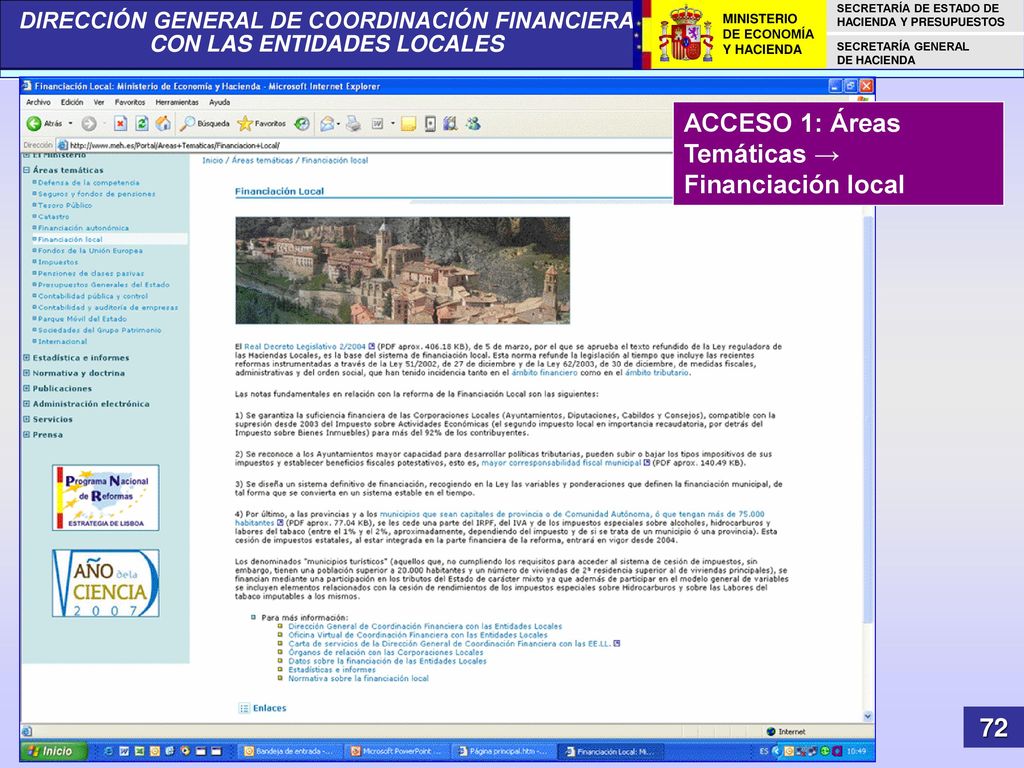This screenshot has height=768, width=1024.
Task: Click the yellow Discuss note icon
Action: click(409, 123)
